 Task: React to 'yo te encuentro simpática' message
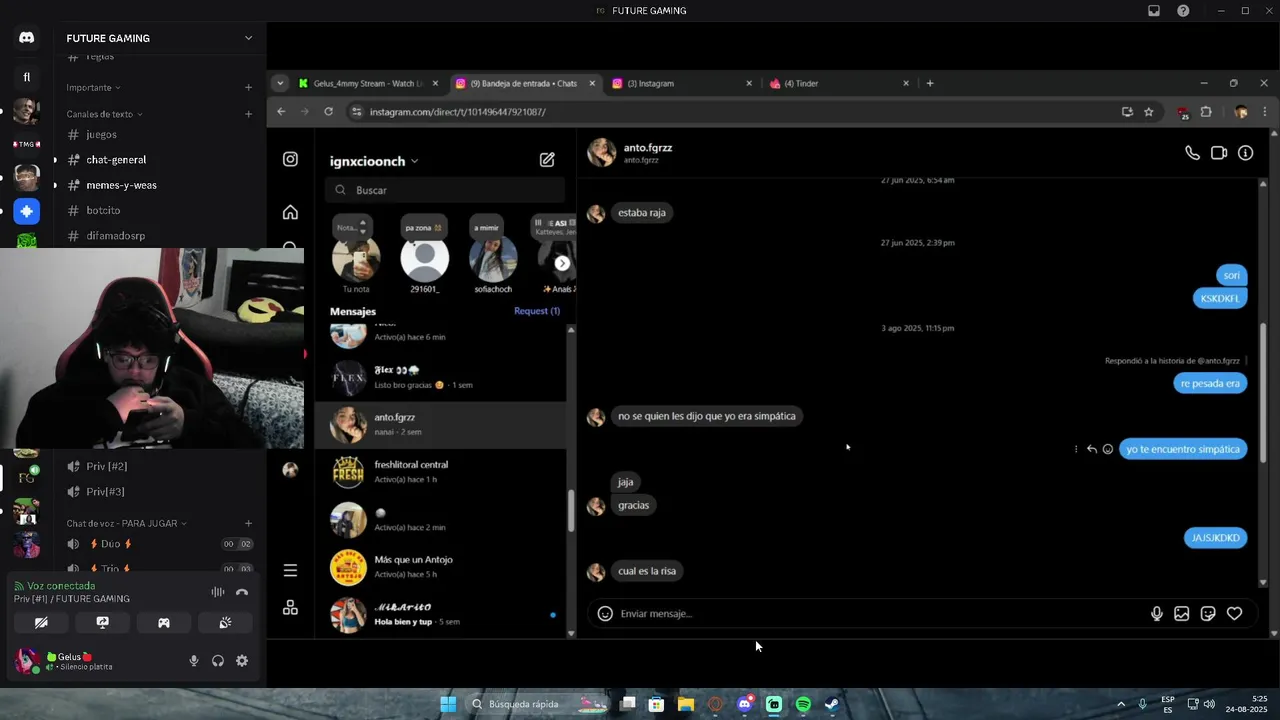(1108, 450)
